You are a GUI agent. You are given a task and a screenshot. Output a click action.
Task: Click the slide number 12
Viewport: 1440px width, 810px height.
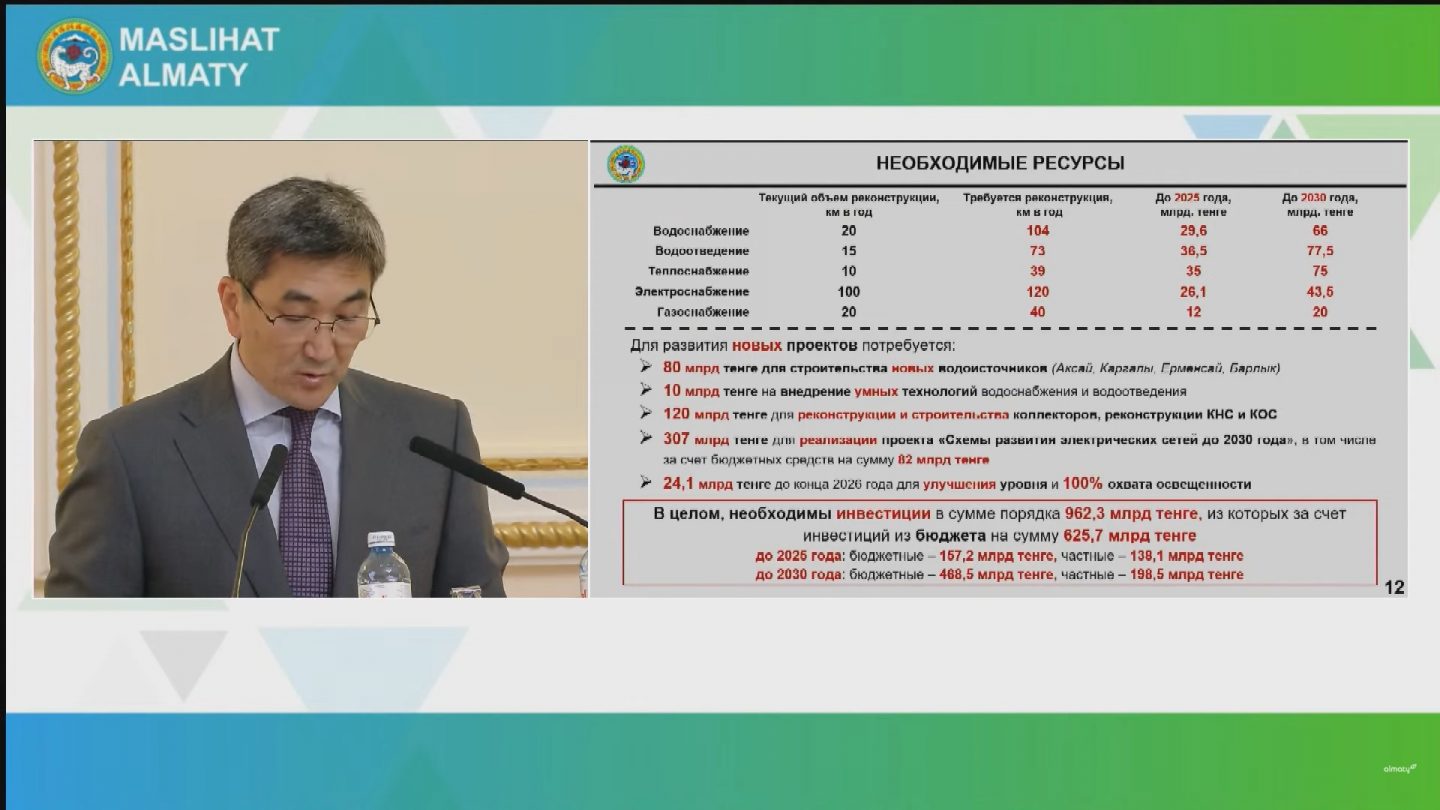(x=1394, y=588)
